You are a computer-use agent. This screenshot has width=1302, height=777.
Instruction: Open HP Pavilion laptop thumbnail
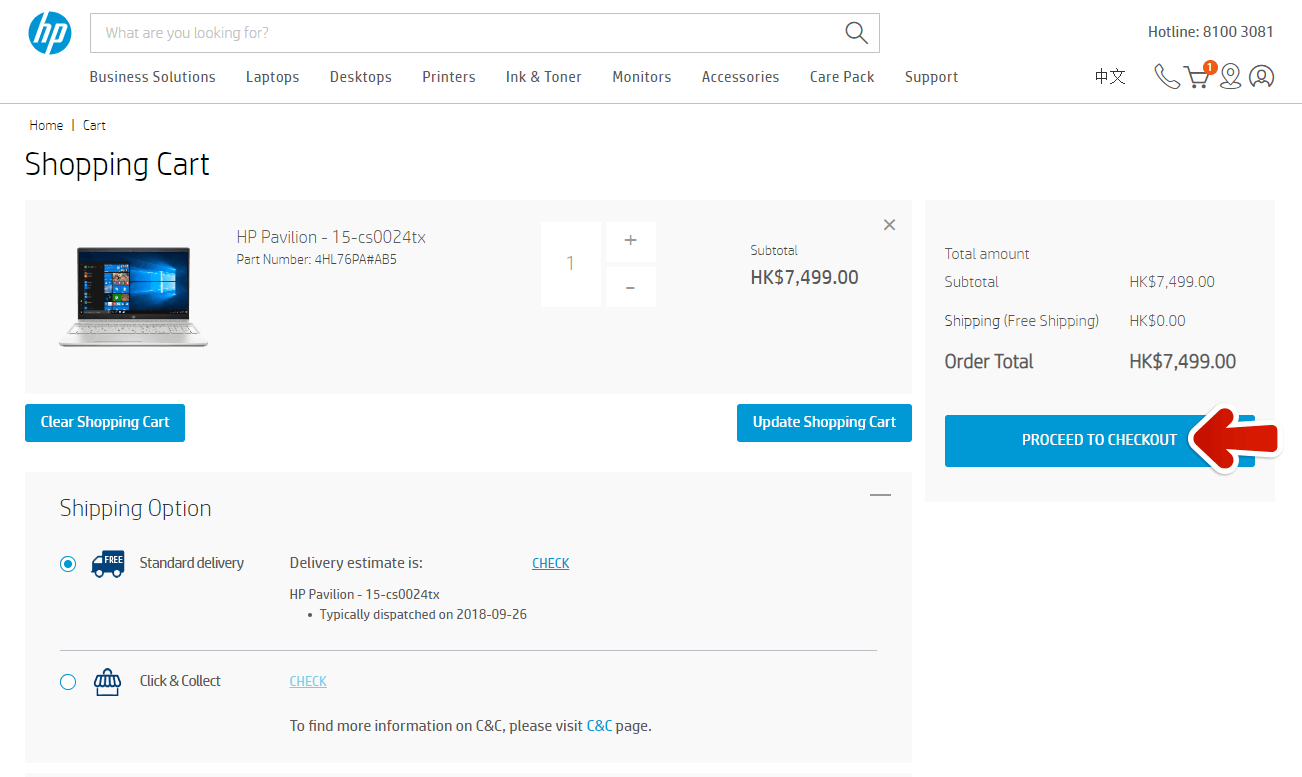tap(134, 297)
